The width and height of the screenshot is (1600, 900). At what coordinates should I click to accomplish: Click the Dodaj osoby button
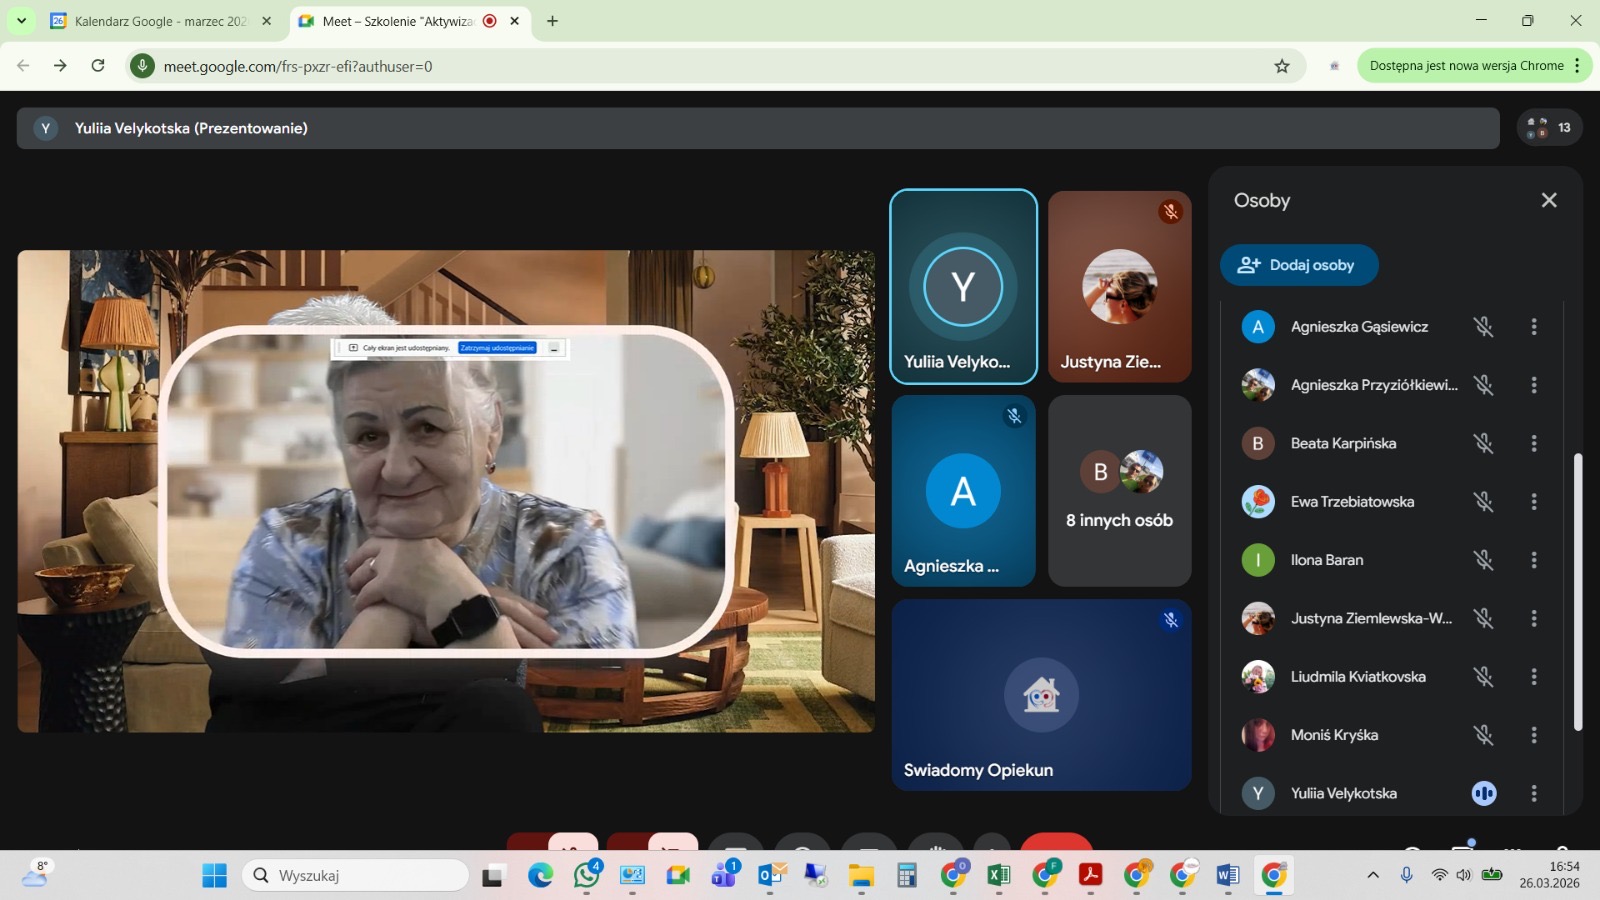[1298, 265]
